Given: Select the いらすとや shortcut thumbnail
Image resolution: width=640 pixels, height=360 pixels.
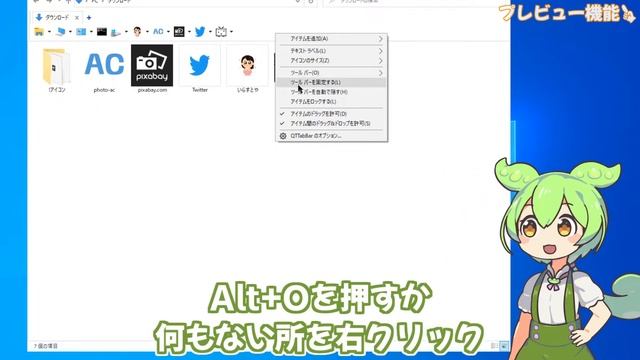Looking at the screenshot, I should click(x=247, y=69).
